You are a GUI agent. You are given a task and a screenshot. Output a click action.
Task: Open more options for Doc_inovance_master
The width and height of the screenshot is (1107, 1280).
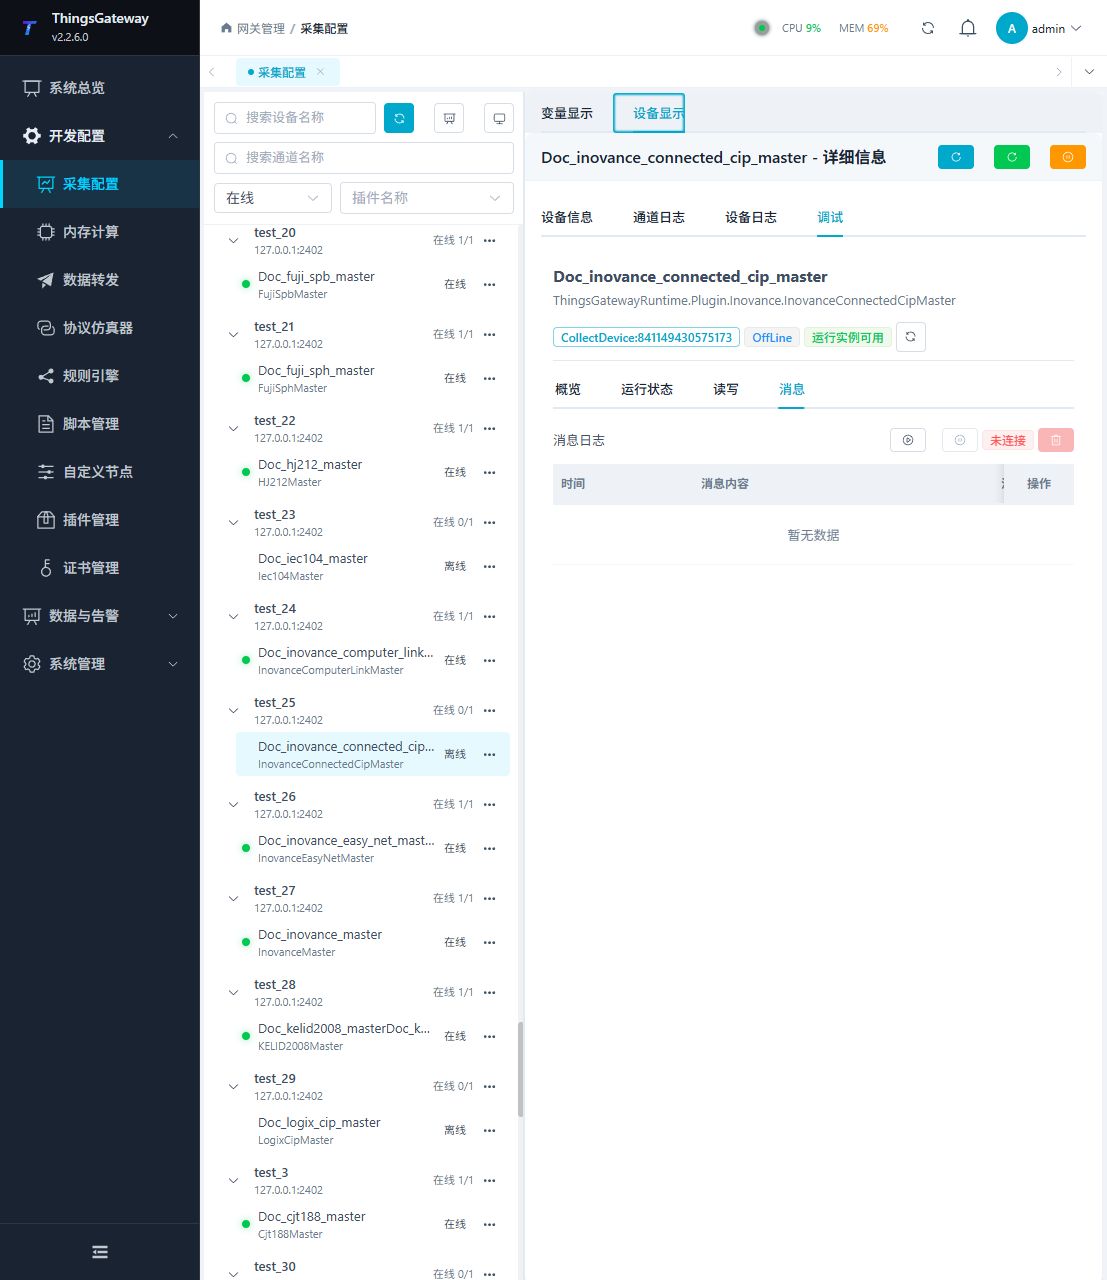tap(489, 943)
